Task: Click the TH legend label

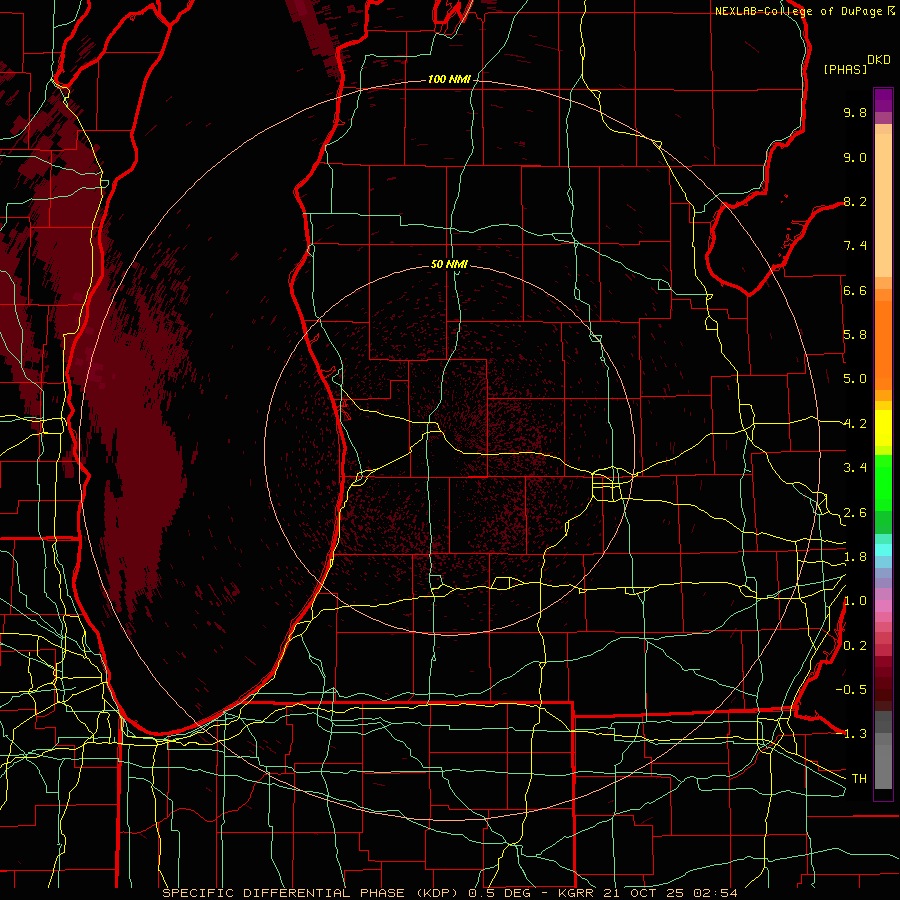Action: point(859,779)
